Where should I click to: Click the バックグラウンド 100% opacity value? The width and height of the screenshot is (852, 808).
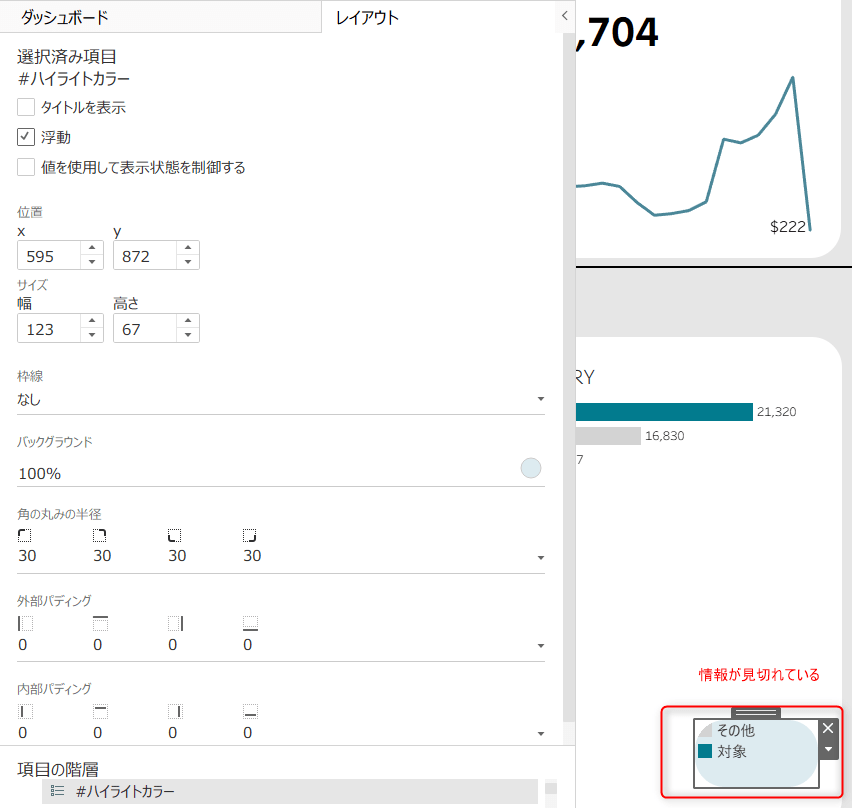pos(40,474)
